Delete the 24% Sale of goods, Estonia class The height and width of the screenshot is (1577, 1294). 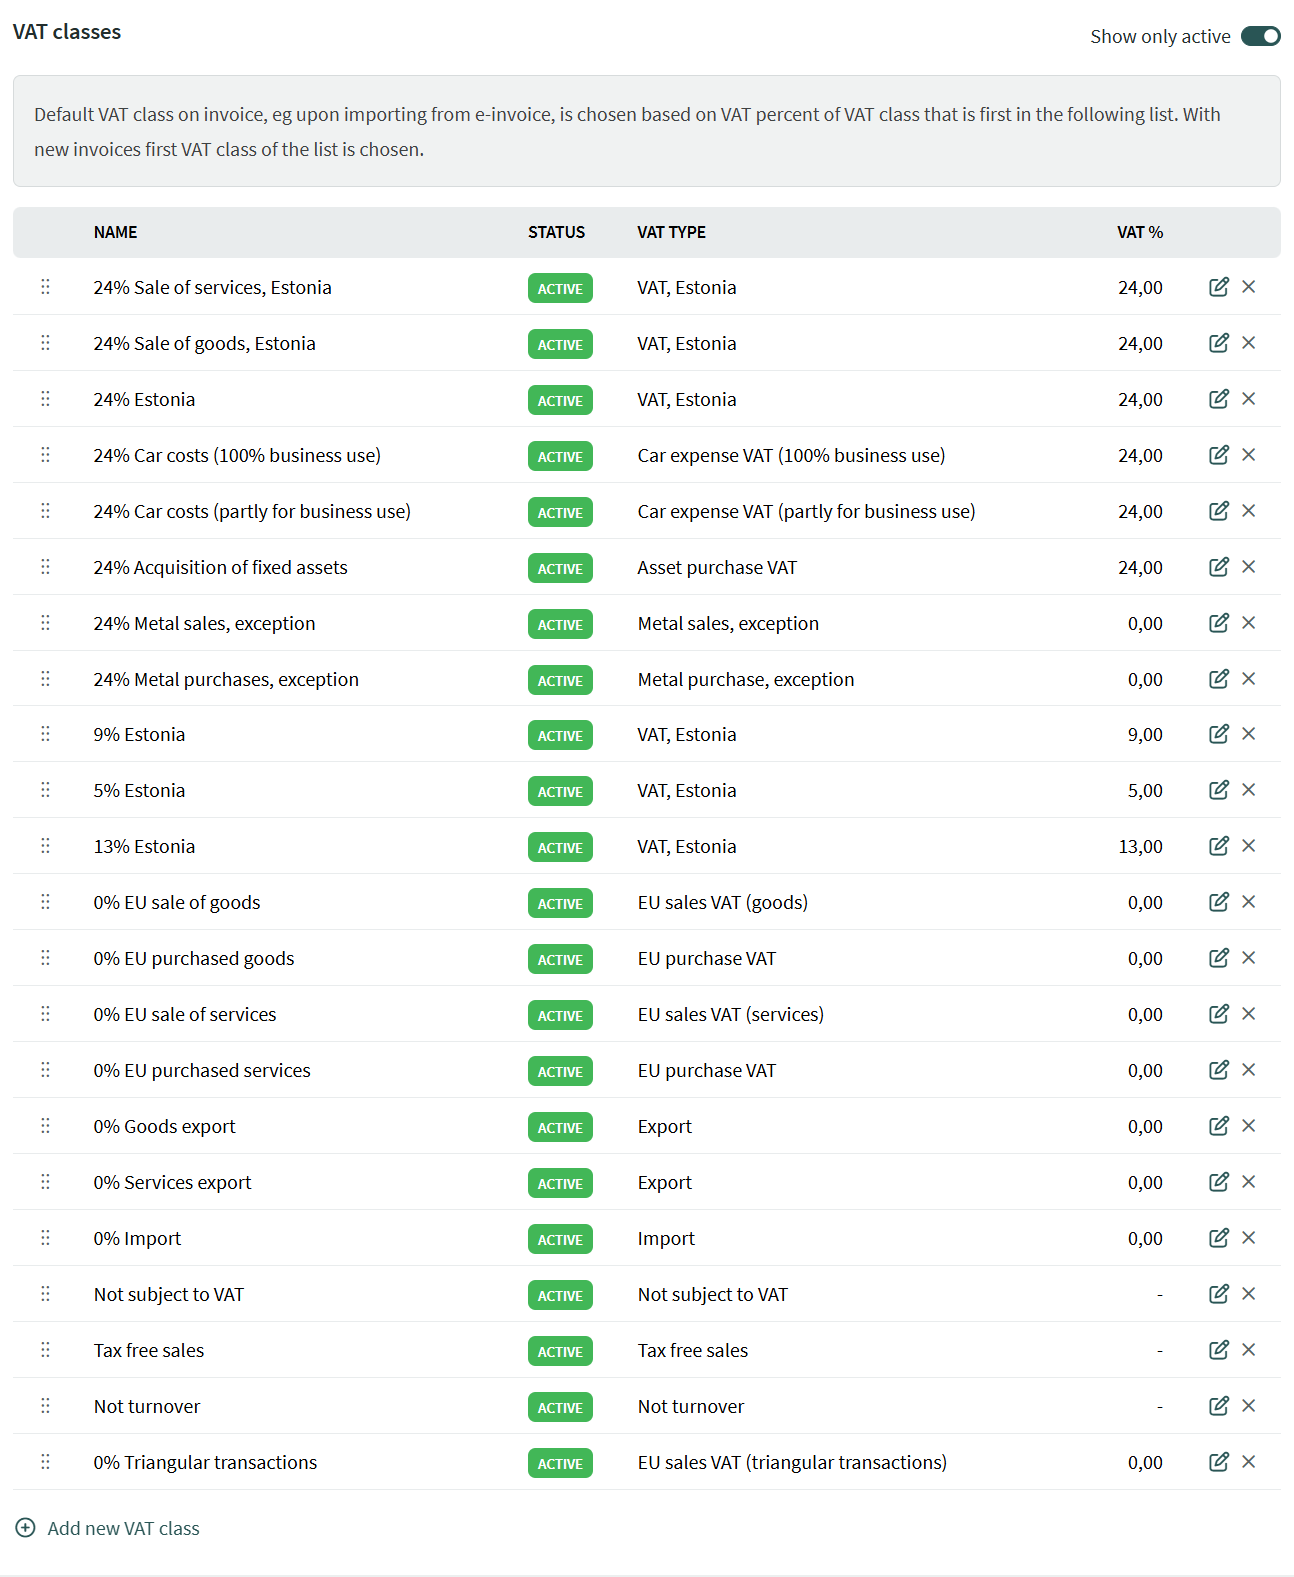[1248, 343]
